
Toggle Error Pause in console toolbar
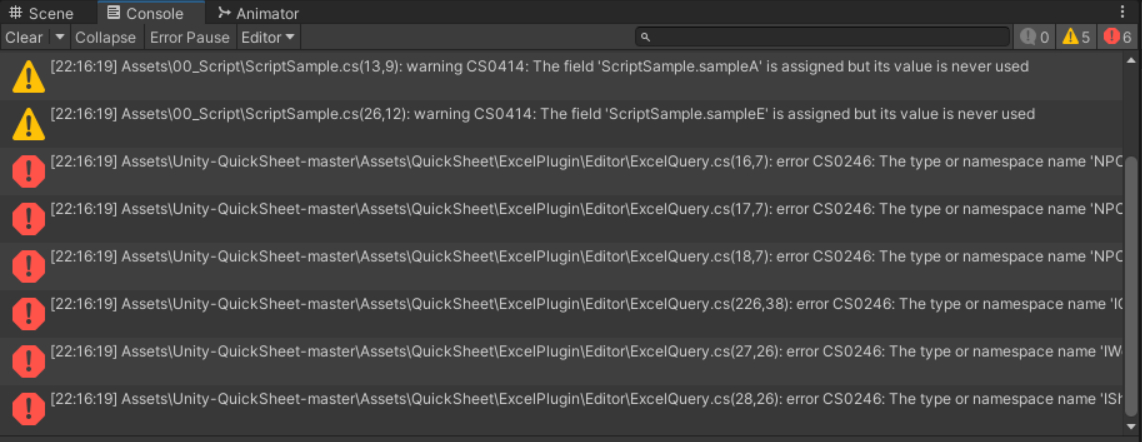[x=189, y=37]
